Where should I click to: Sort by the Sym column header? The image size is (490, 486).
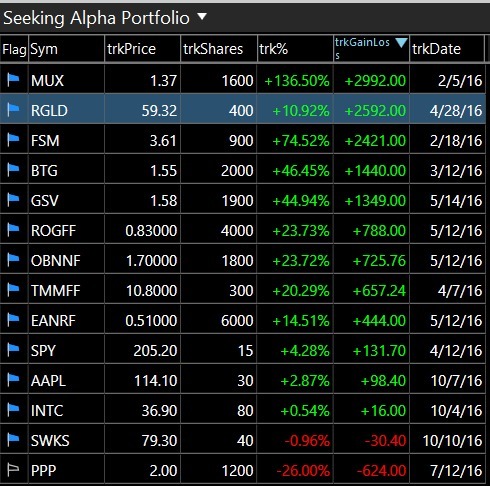(x=66, y=49)
